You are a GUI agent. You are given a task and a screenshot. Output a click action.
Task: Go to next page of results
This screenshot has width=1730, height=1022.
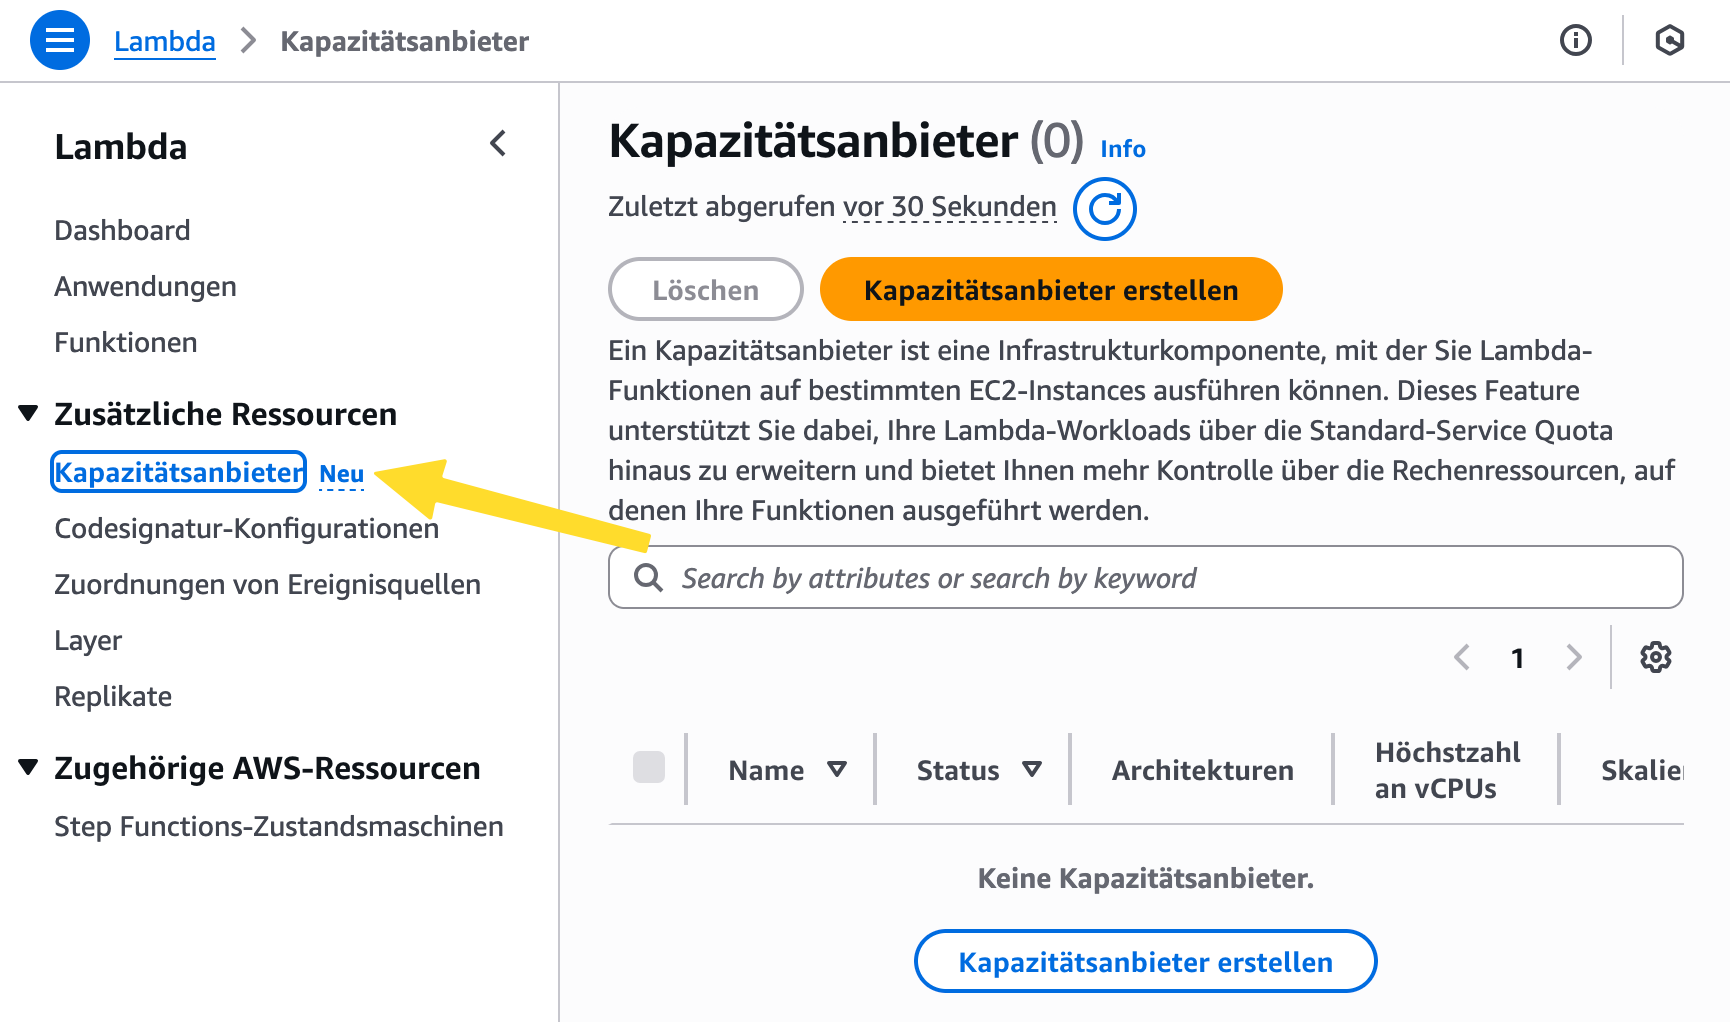pos(1573,657)
